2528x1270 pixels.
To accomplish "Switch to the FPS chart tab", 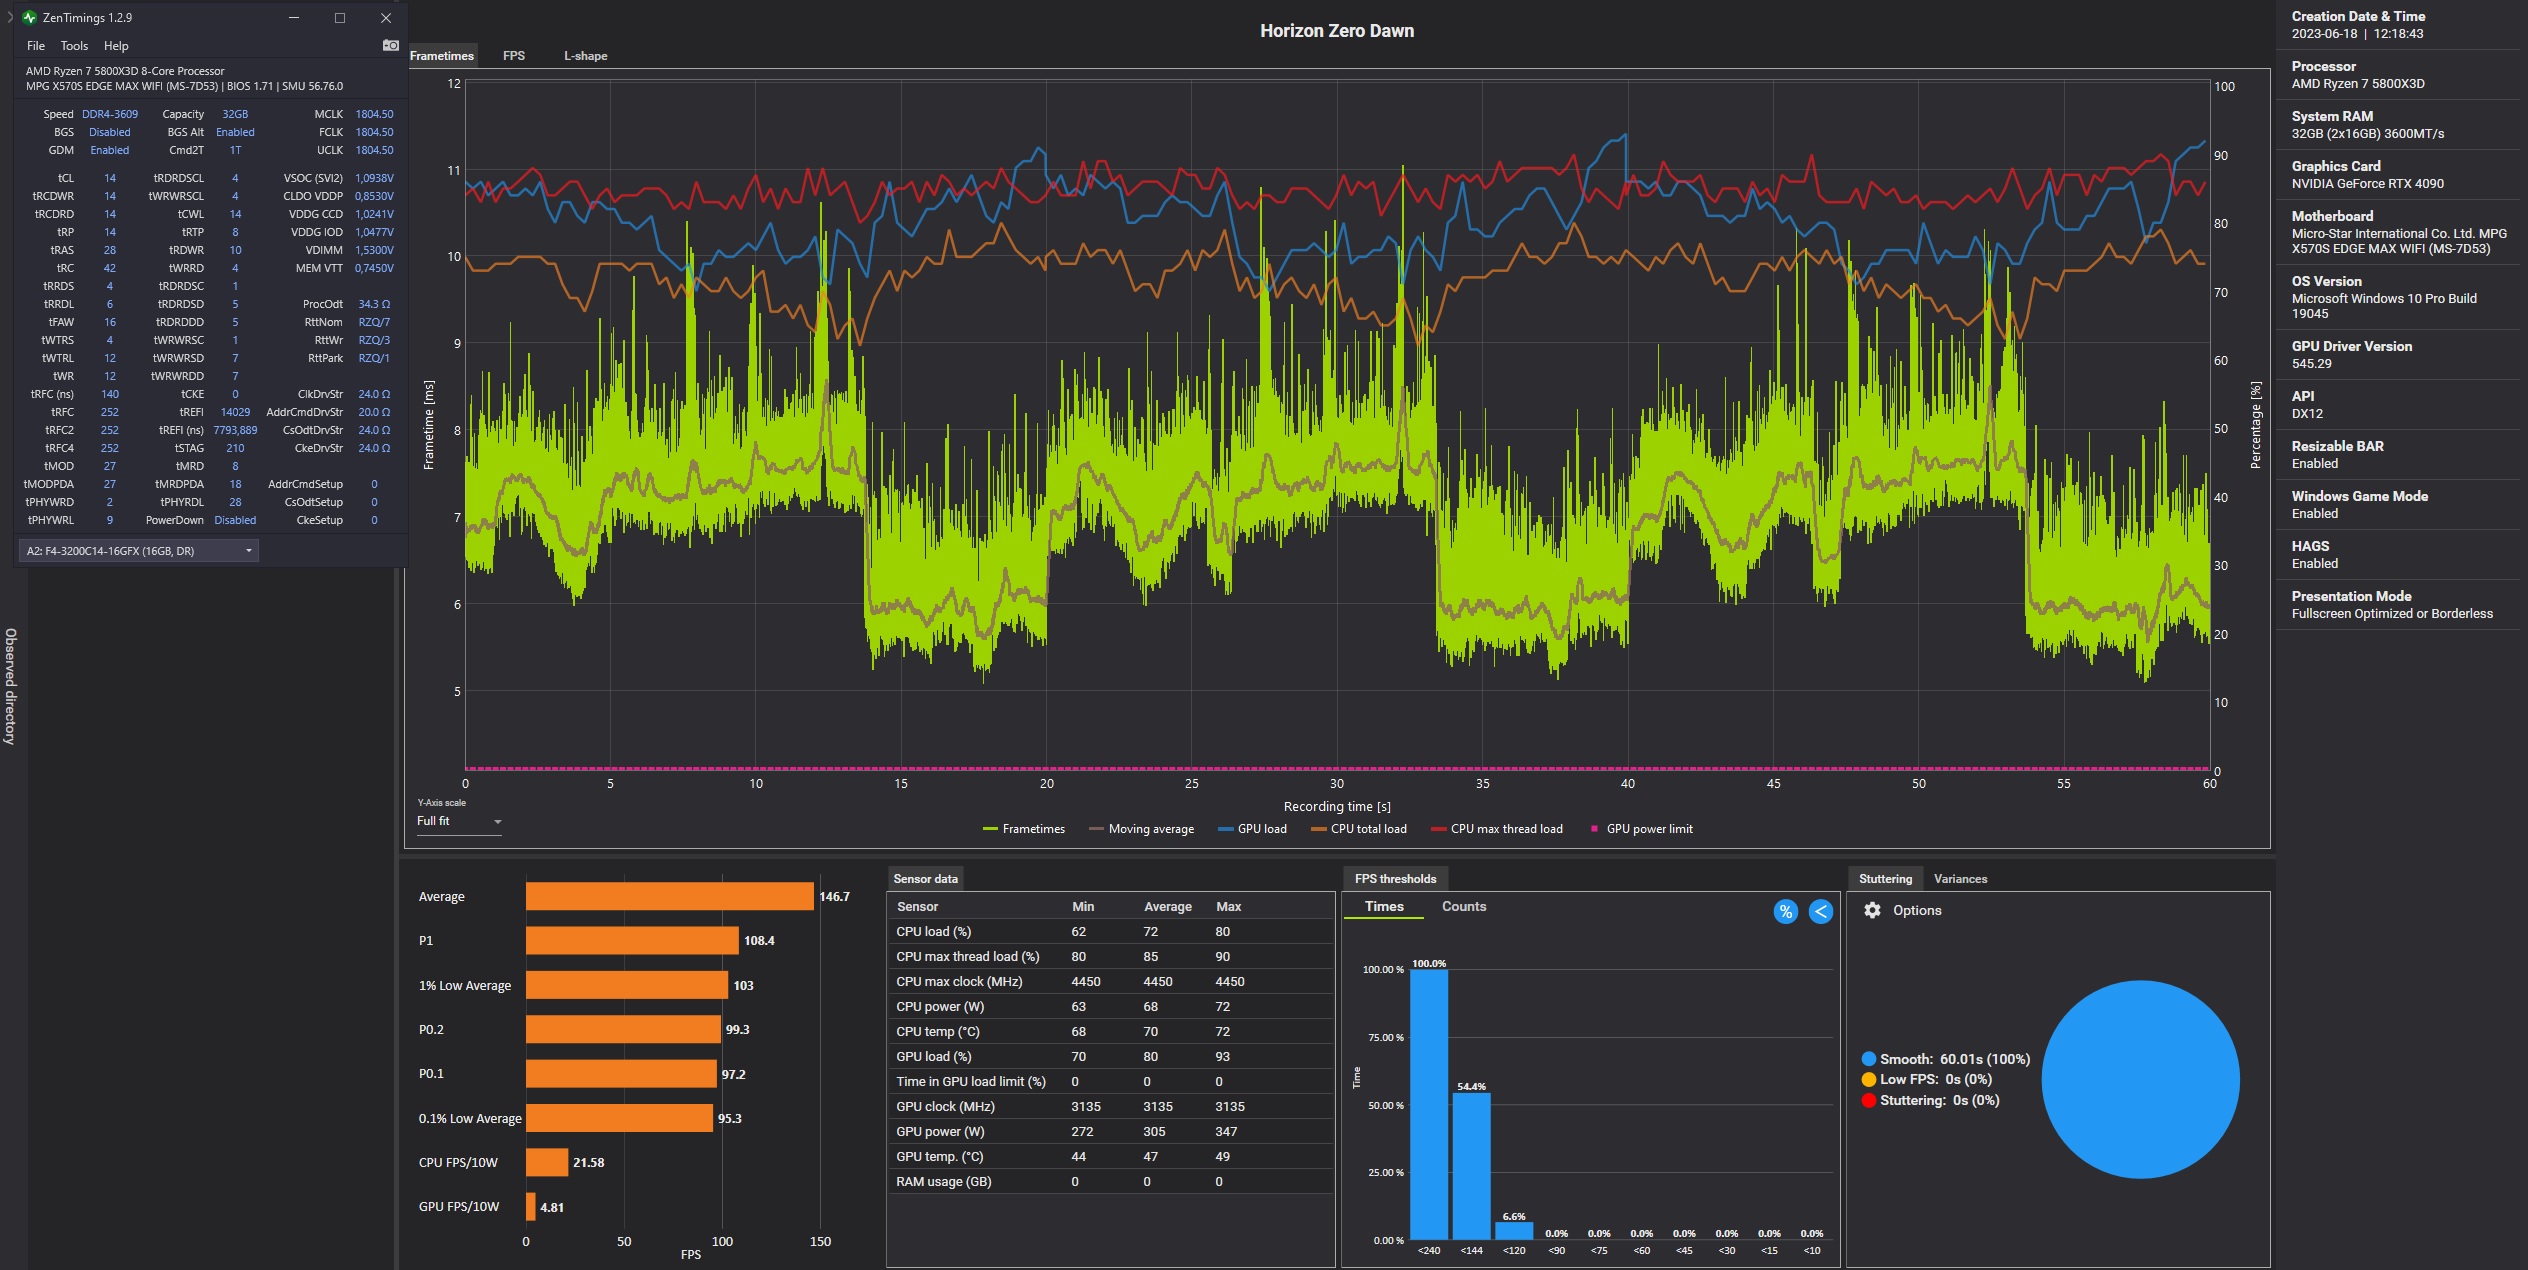I will click(513, 56).
